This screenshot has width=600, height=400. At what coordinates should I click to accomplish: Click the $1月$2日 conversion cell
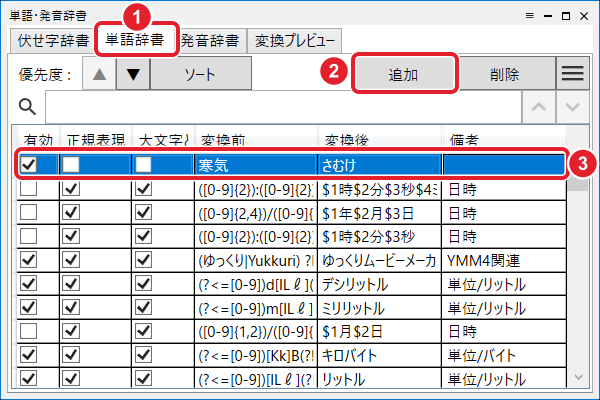click(x=380, y=331)
